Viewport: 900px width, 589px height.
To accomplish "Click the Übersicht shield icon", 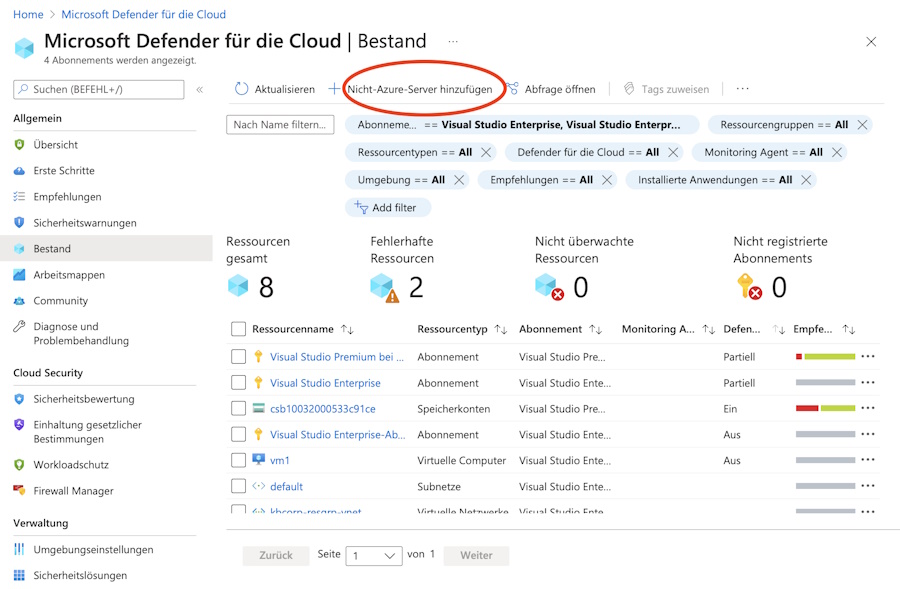I will click(19, 145).
